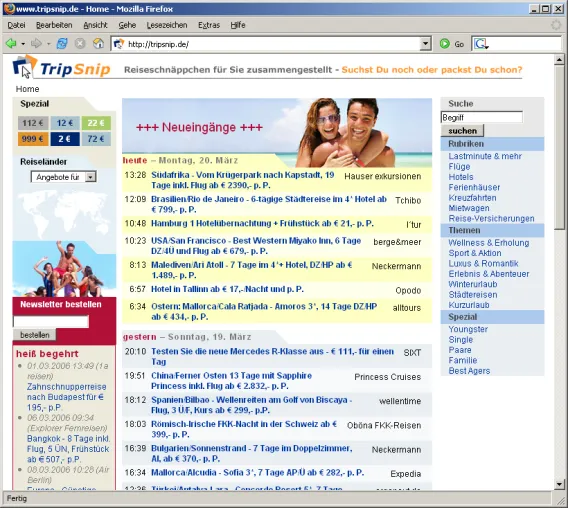This screenshot has height=508, width=568.
Task: Select the orange 999 € price swatch
Action: click(33, 139)
